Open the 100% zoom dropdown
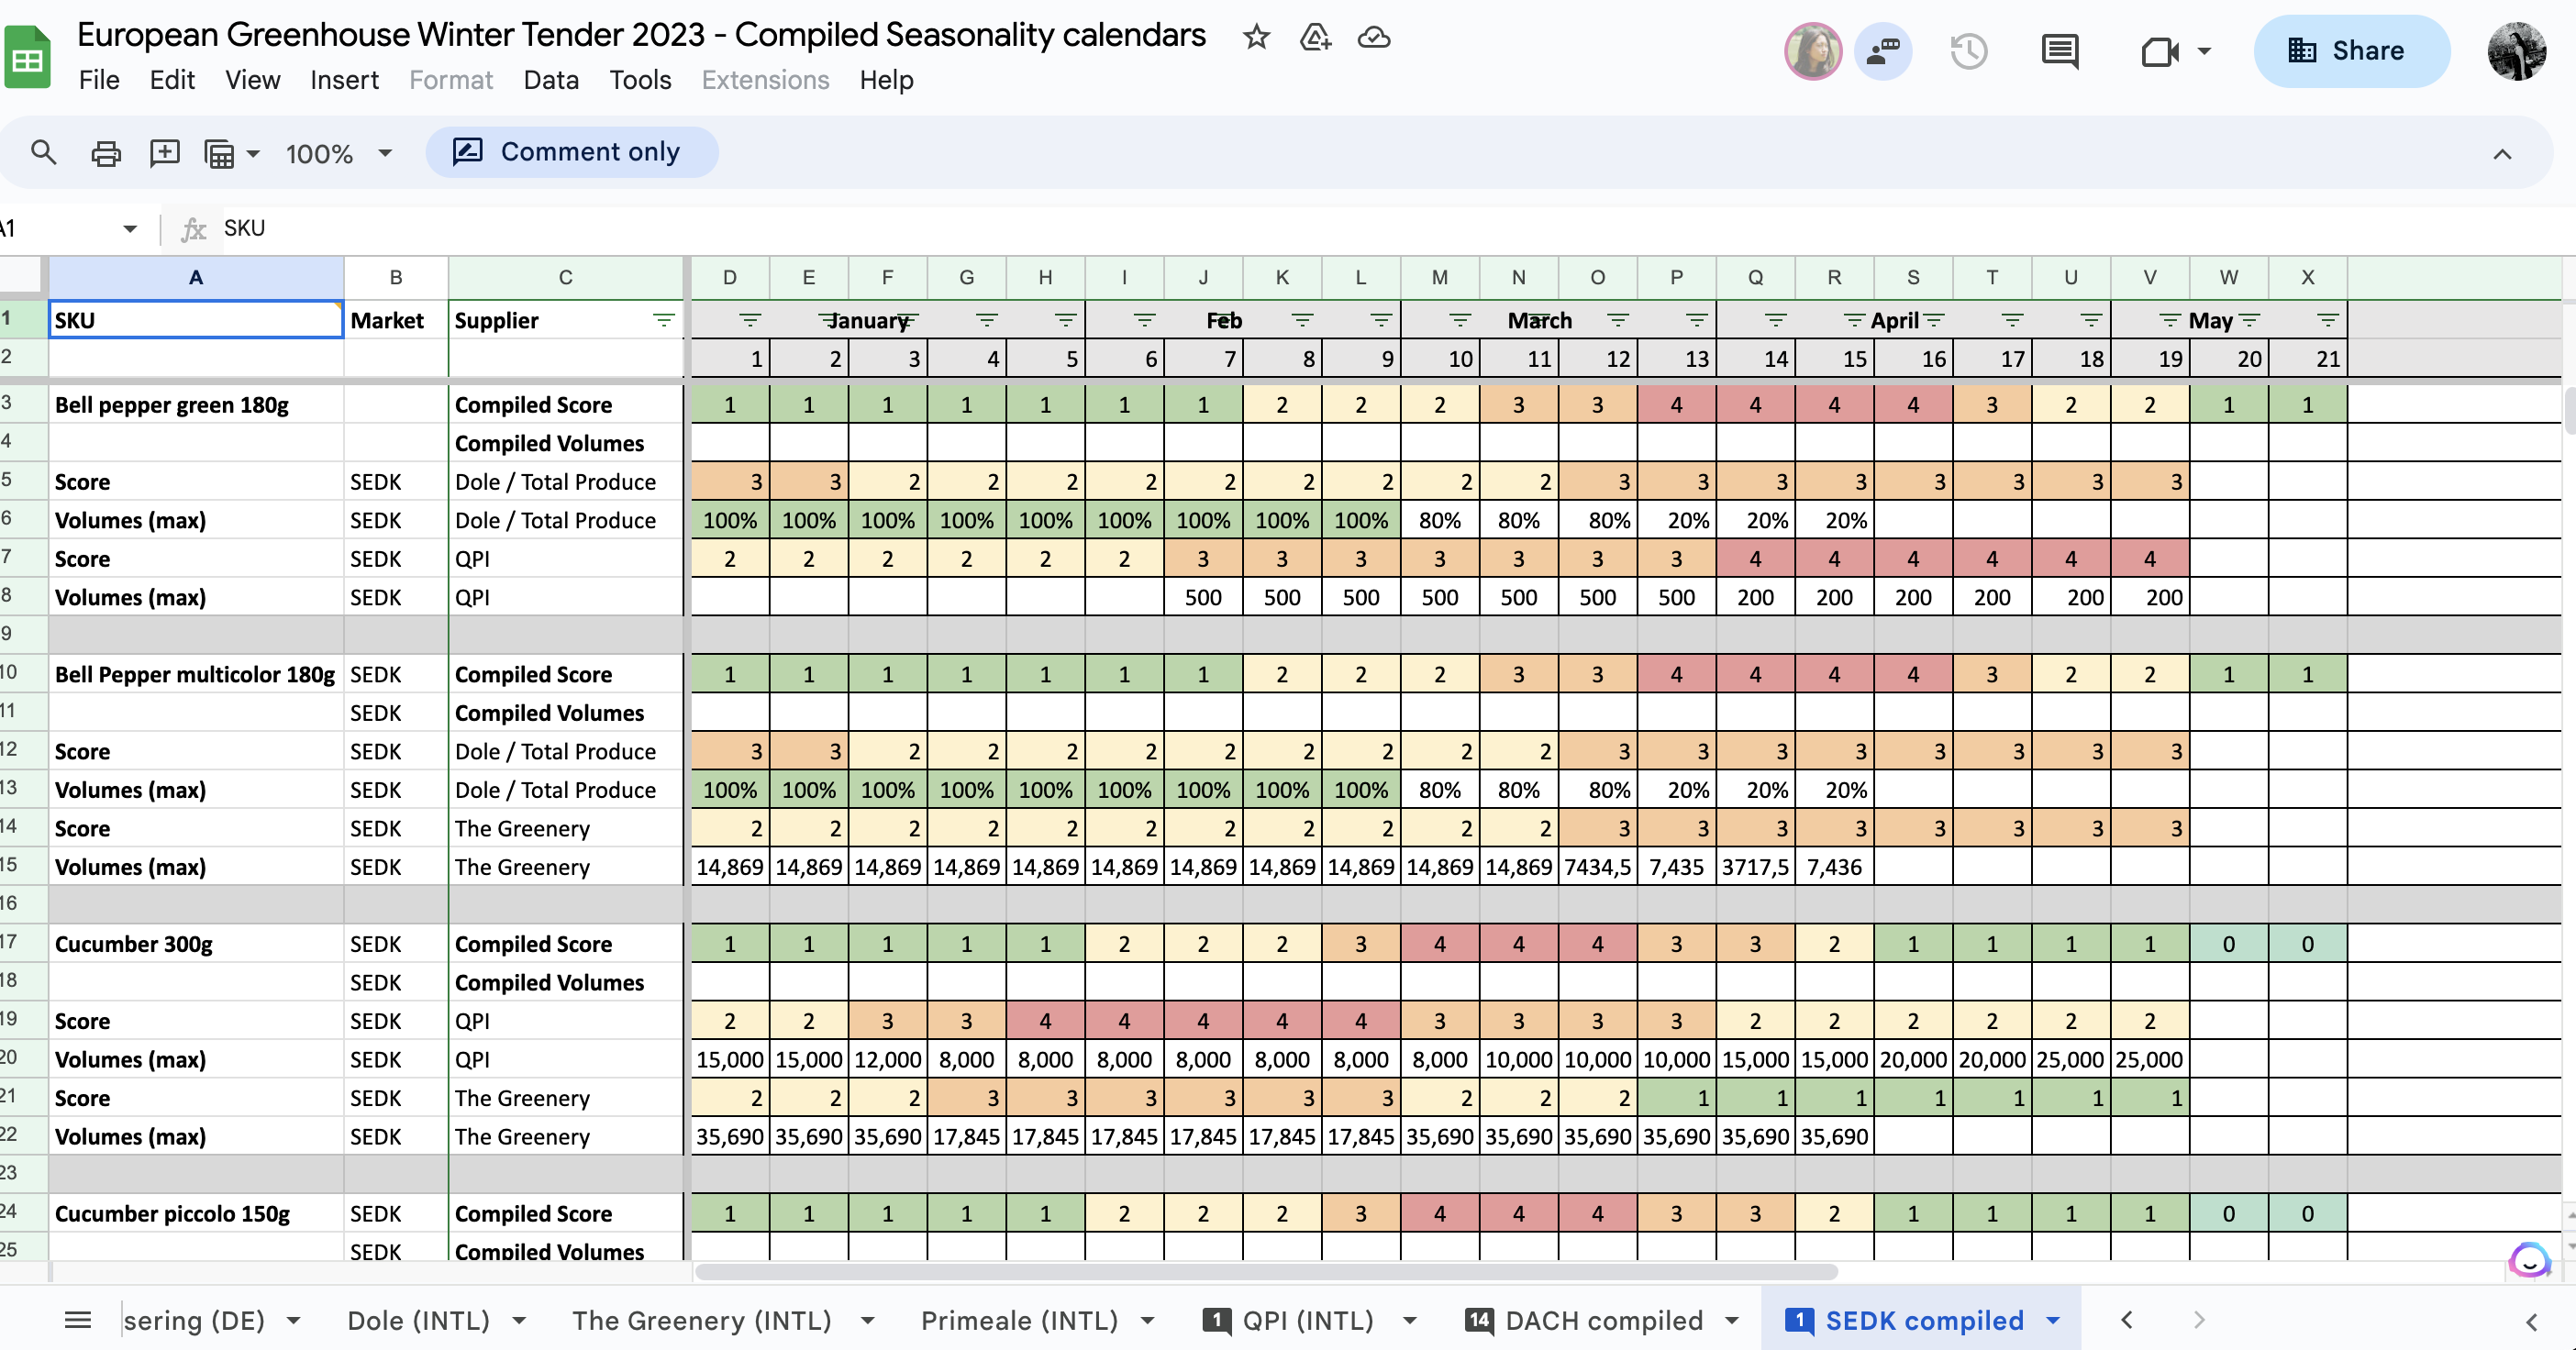The image size is (2576, 1350). pos(338,154)
